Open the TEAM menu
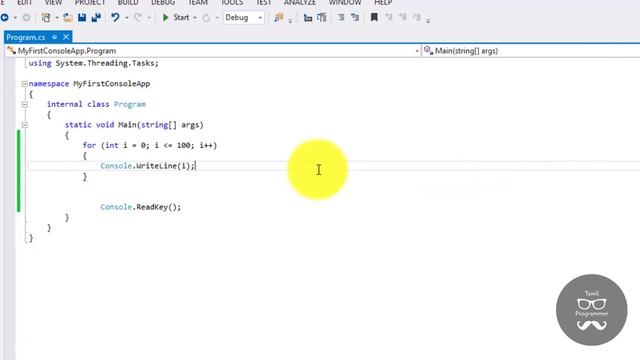This screenshot has width=640, height=360. tap(198, 2)
